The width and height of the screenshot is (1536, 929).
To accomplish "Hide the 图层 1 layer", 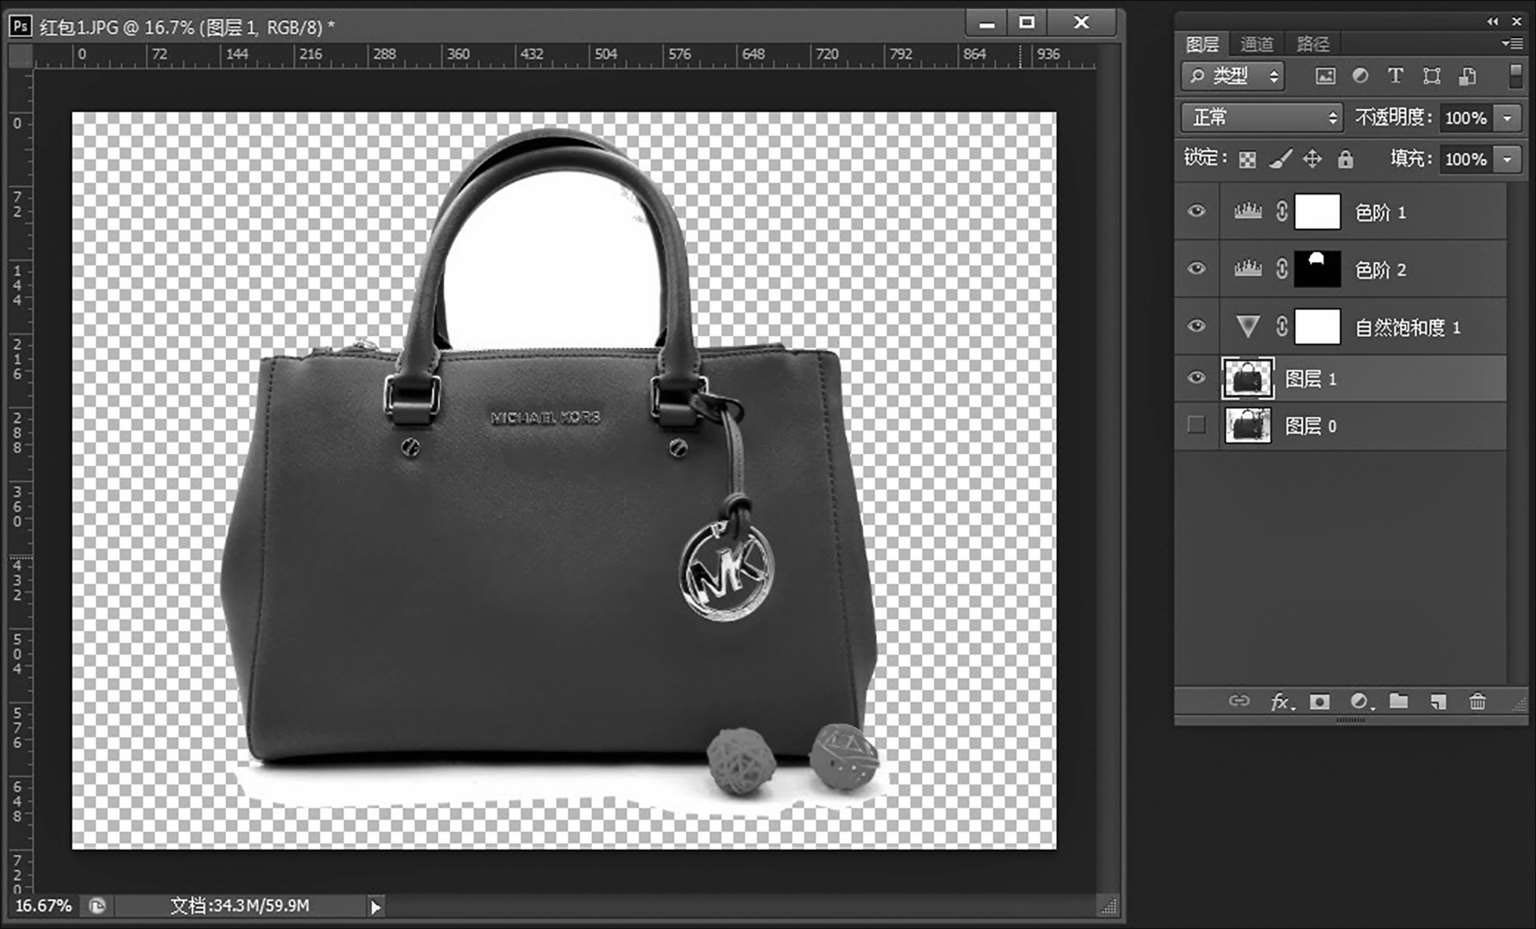I will coord(1196,378).
